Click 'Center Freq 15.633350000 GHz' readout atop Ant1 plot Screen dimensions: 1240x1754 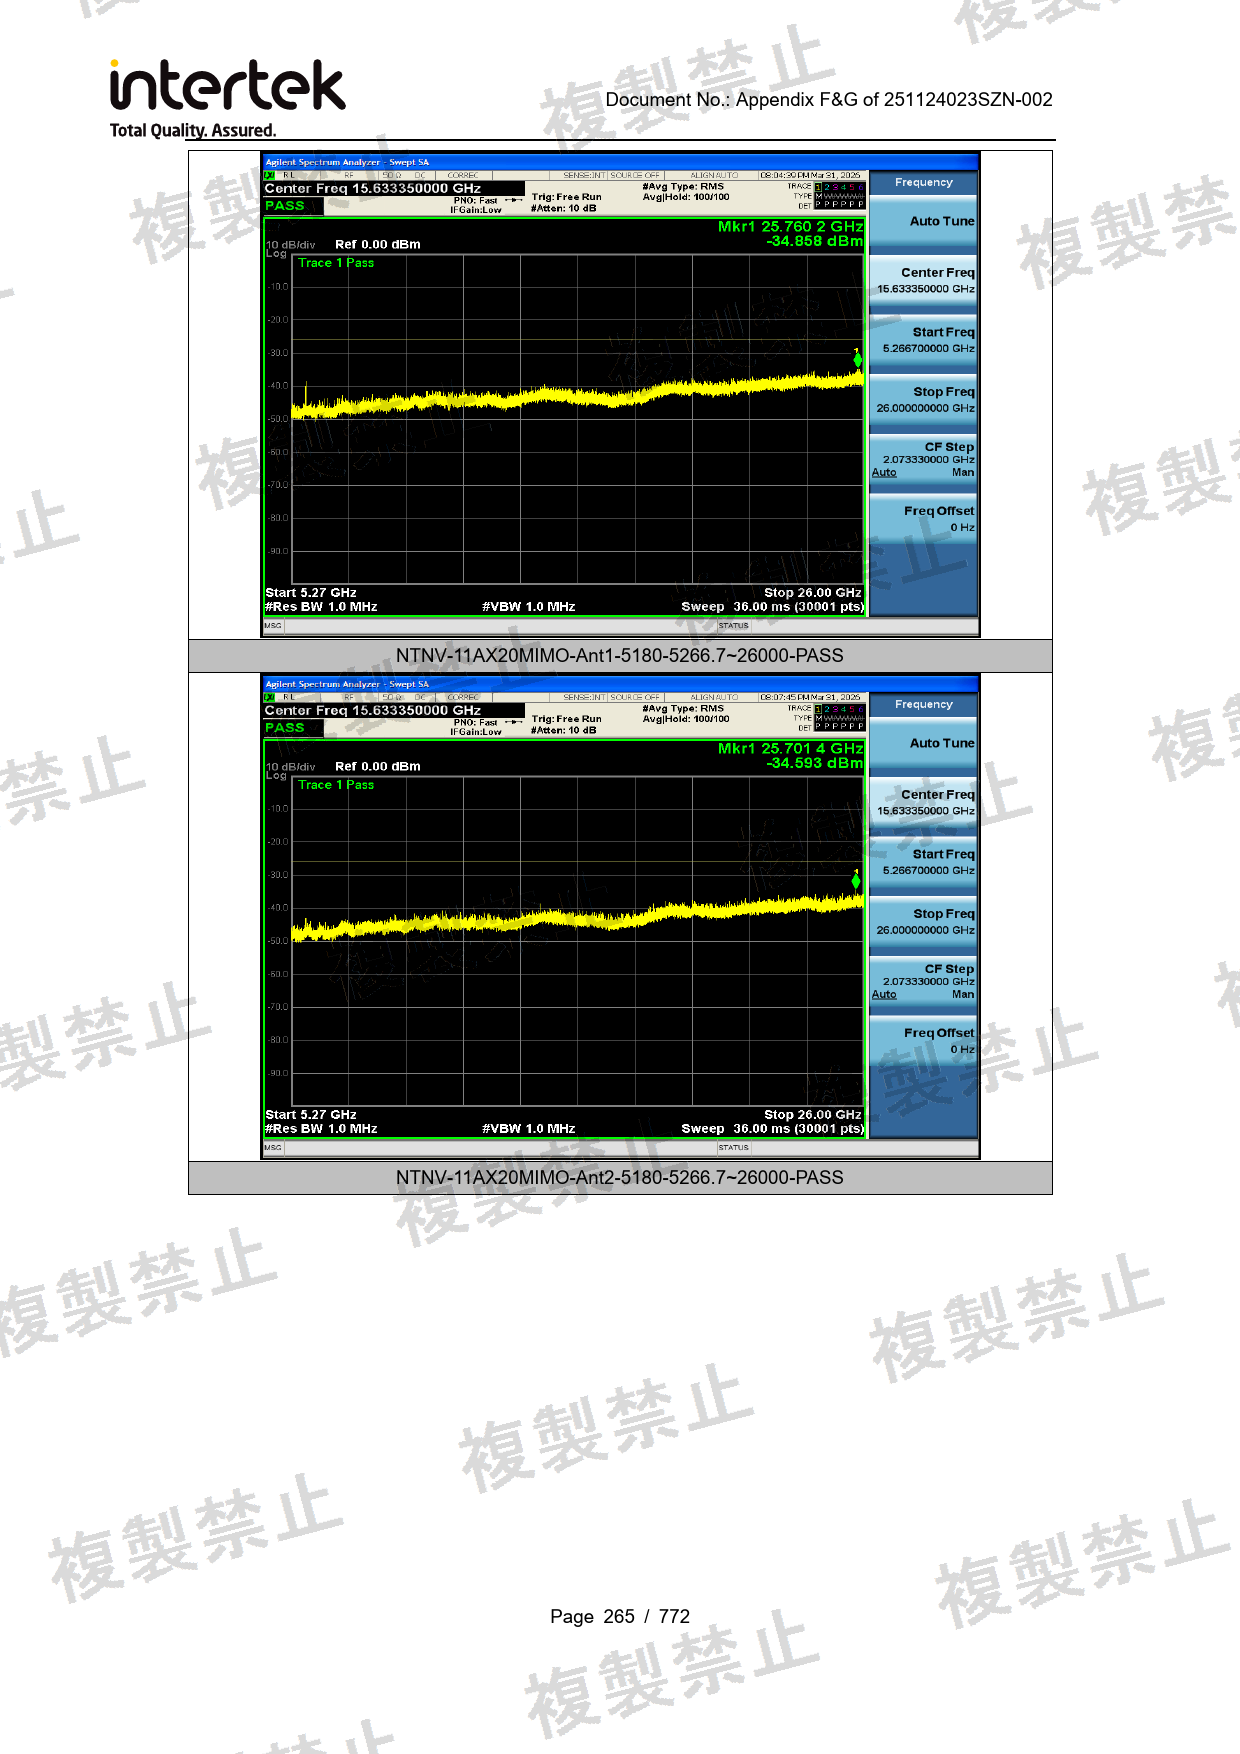[373, 189]
